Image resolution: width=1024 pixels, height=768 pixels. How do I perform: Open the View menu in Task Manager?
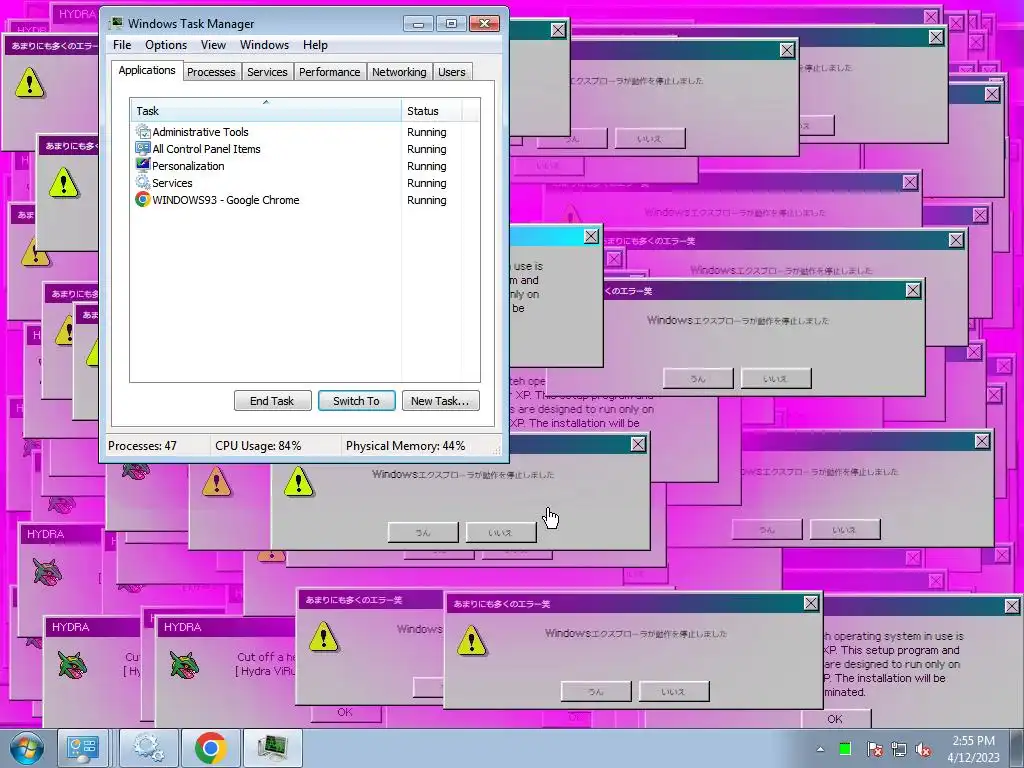pos(213,45)
